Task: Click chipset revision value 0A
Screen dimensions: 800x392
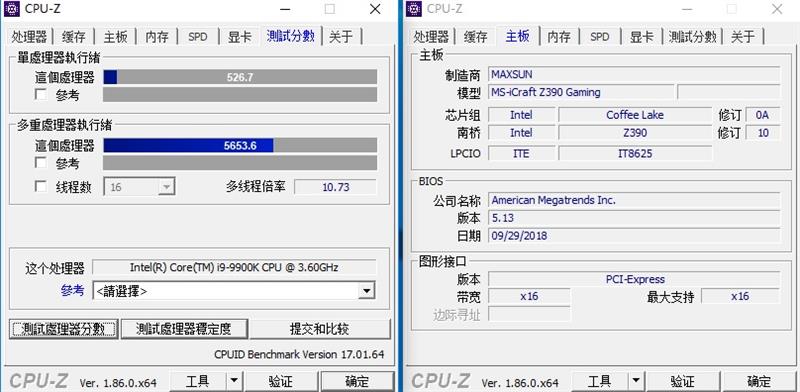Action: click(762, 115)
